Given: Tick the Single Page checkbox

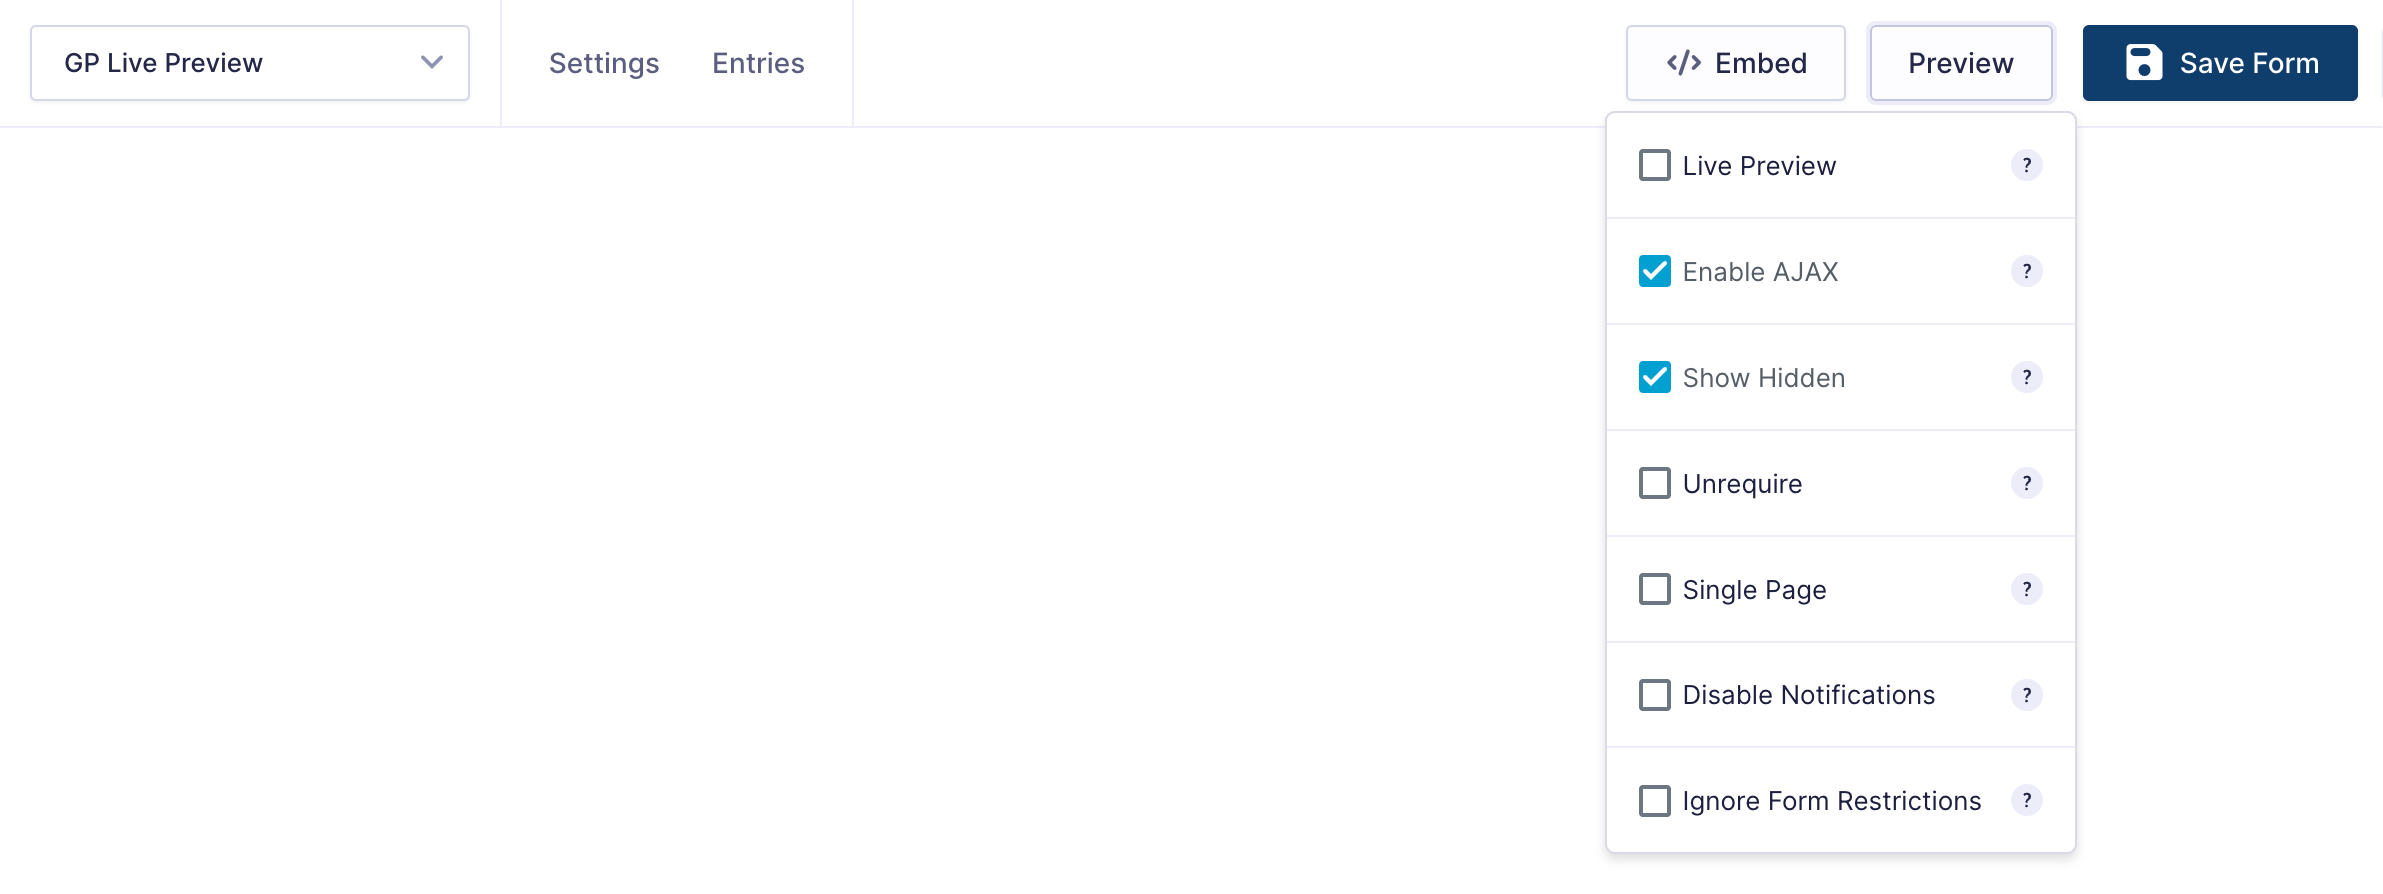Looking at the screenshot, I should pyautogui.click(x=1655, y=589).
